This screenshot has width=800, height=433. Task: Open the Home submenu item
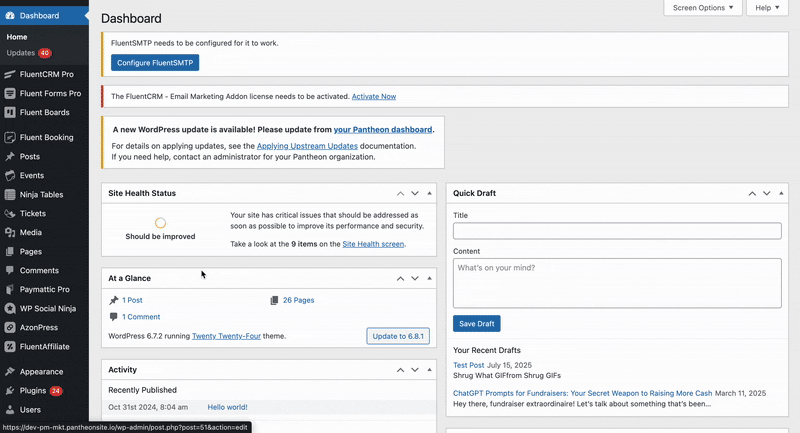17,37
